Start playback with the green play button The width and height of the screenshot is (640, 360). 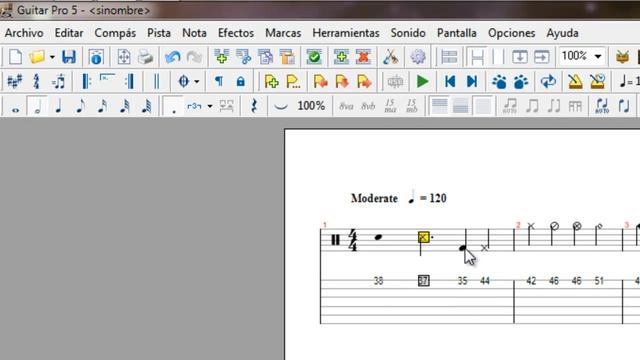(x=423, y=81)
